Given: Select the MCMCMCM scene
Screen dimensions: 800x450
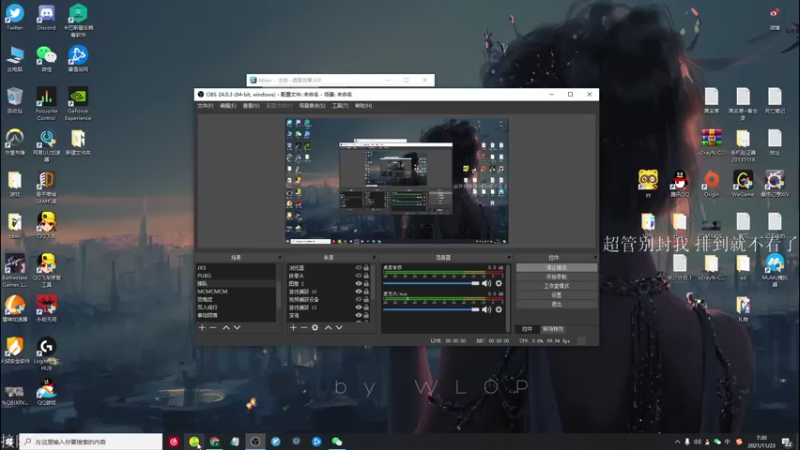Looking at the screenshot, I should tap(236, 291).
